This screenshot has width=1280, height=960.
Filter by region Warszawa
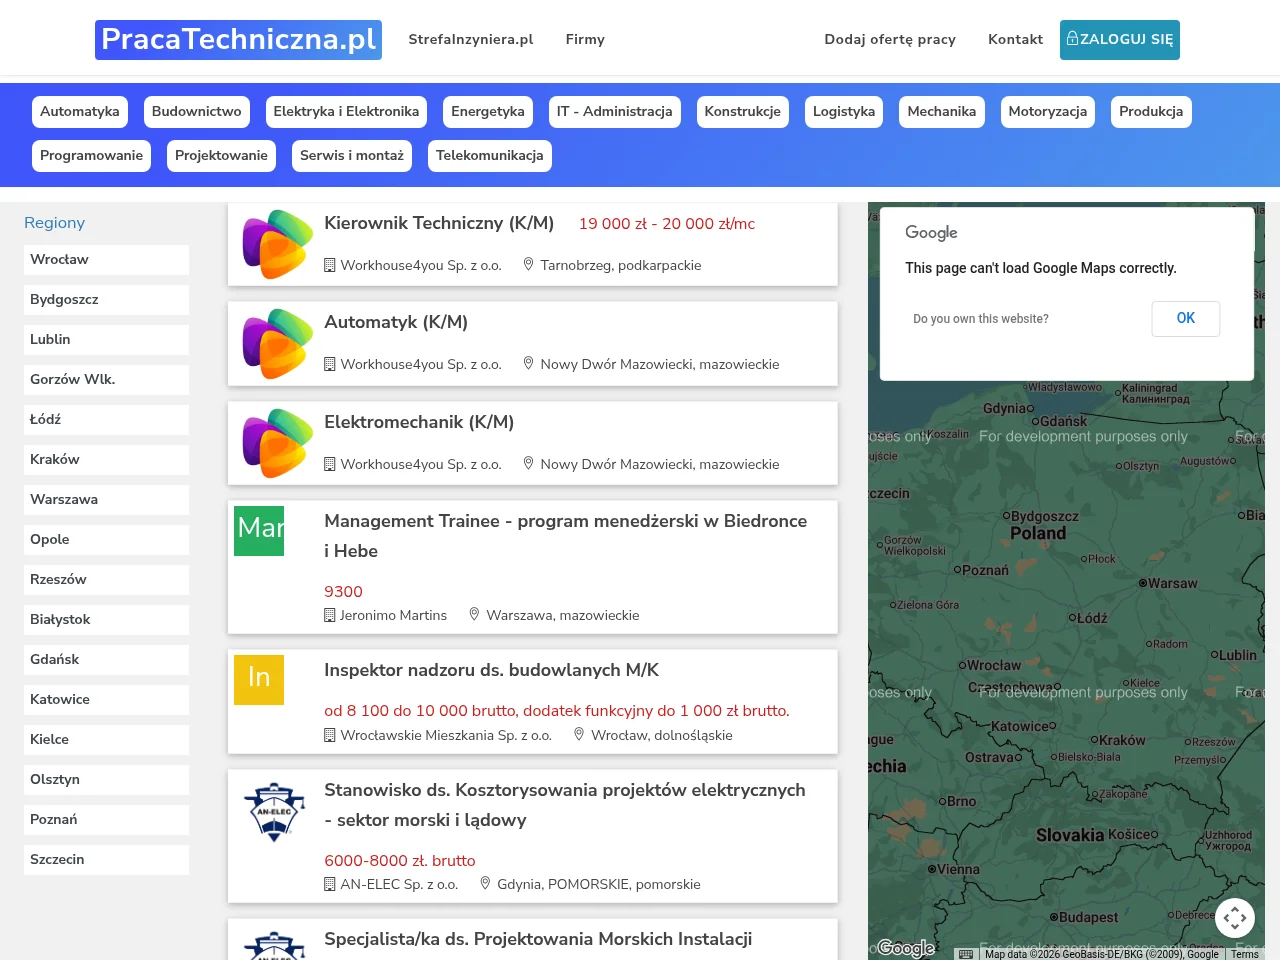[x=106, y=500]
